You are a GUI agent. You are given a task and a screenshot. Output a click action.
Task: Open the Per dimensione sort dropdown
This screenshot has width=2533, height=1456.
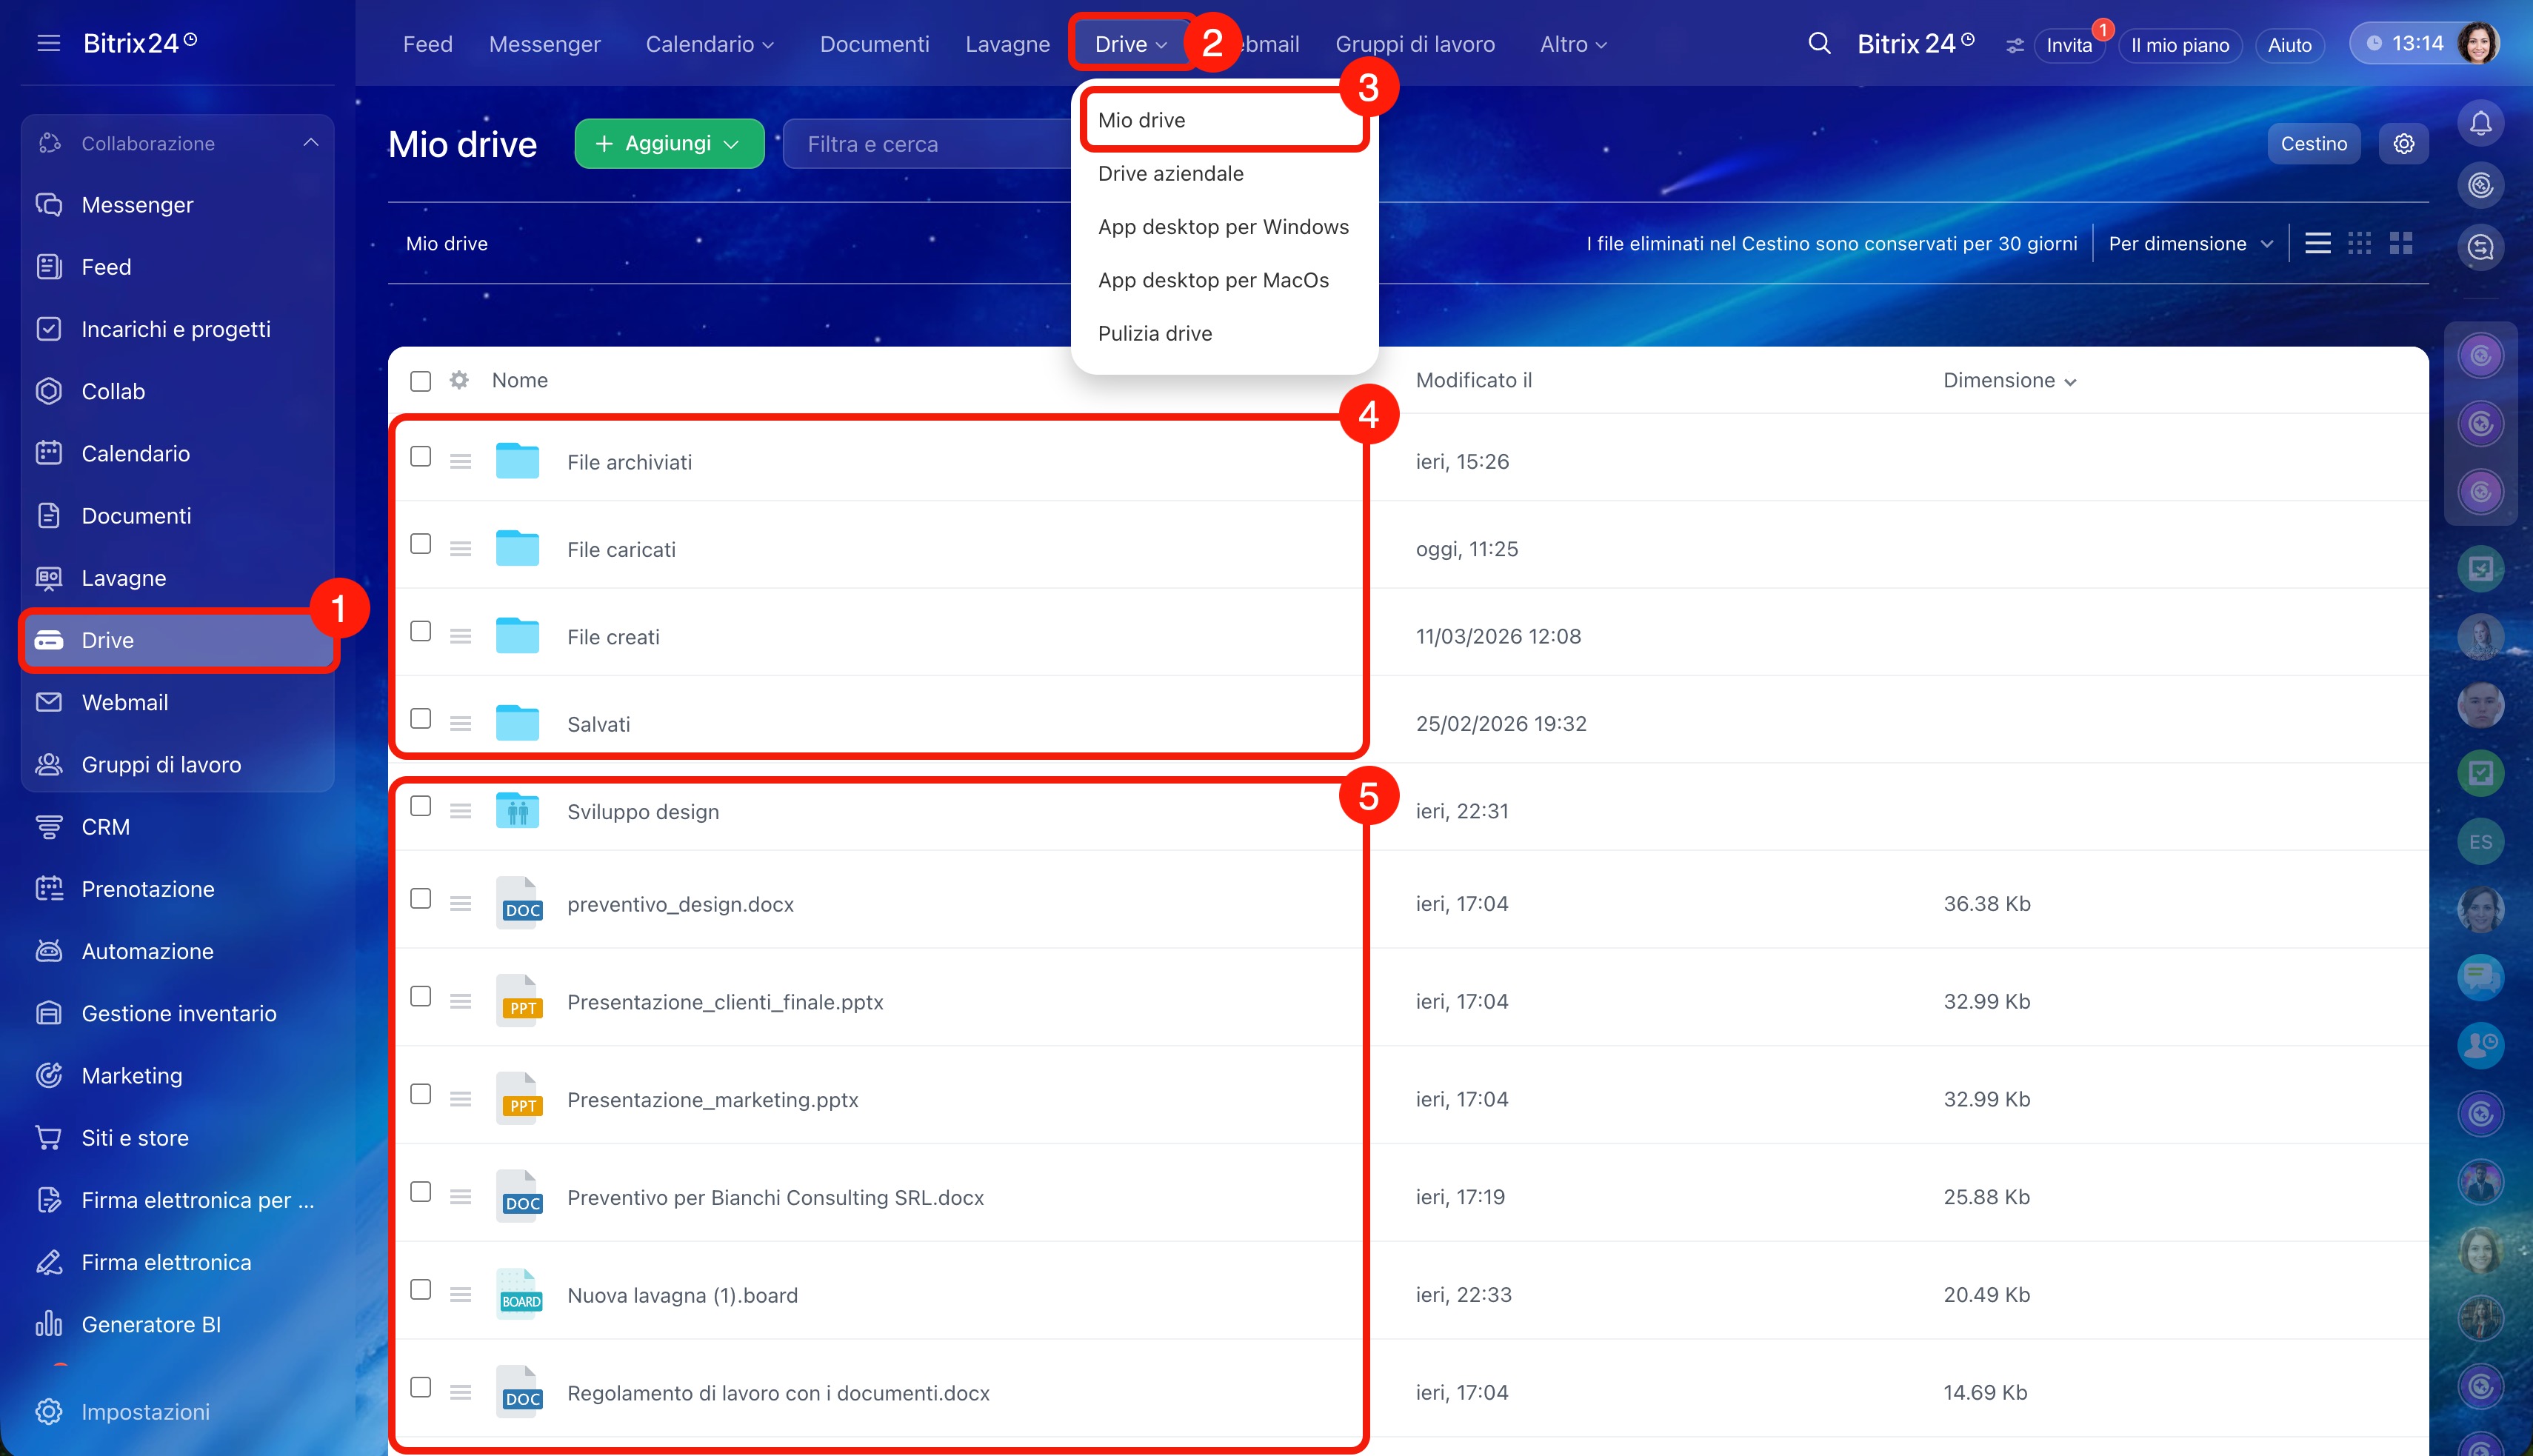point(2190,244)
